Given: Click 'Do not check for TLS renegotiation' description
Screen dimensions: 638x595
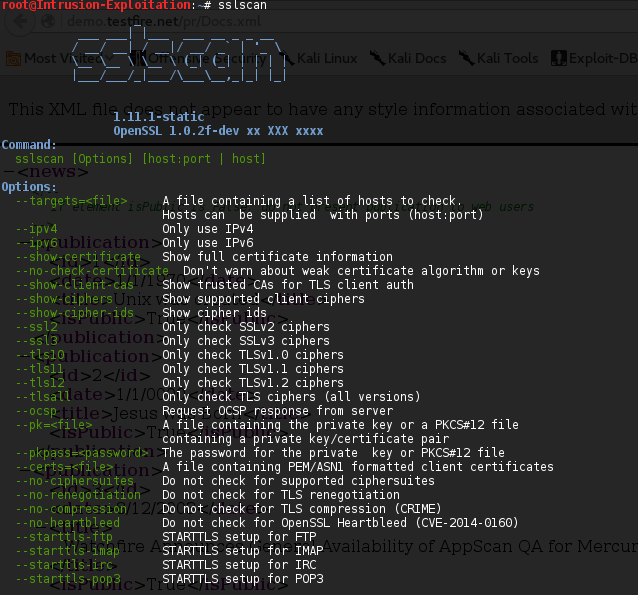Looking at the screenshot, I should click(x=281, y=494).
